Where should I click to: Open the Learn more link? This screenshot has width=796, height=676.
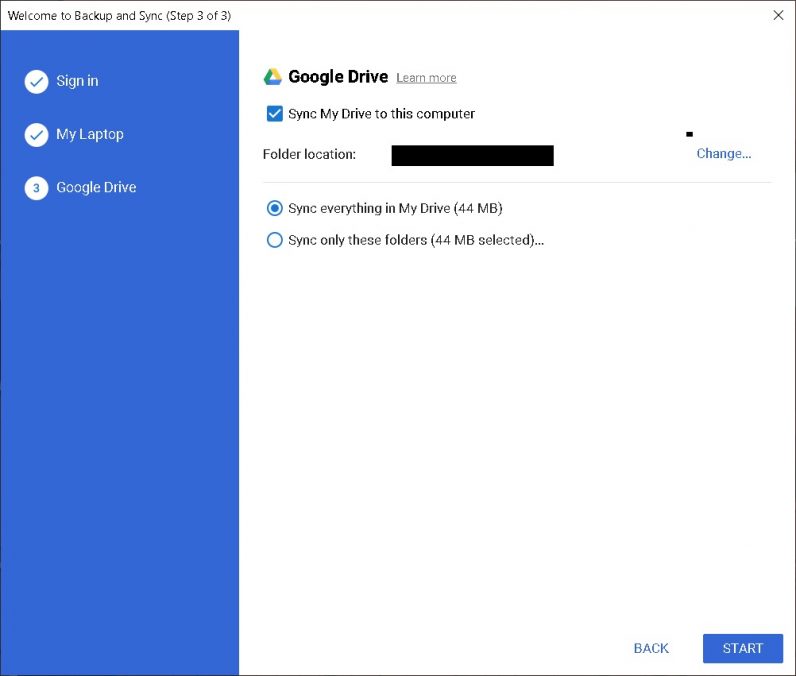coord(426,78)
